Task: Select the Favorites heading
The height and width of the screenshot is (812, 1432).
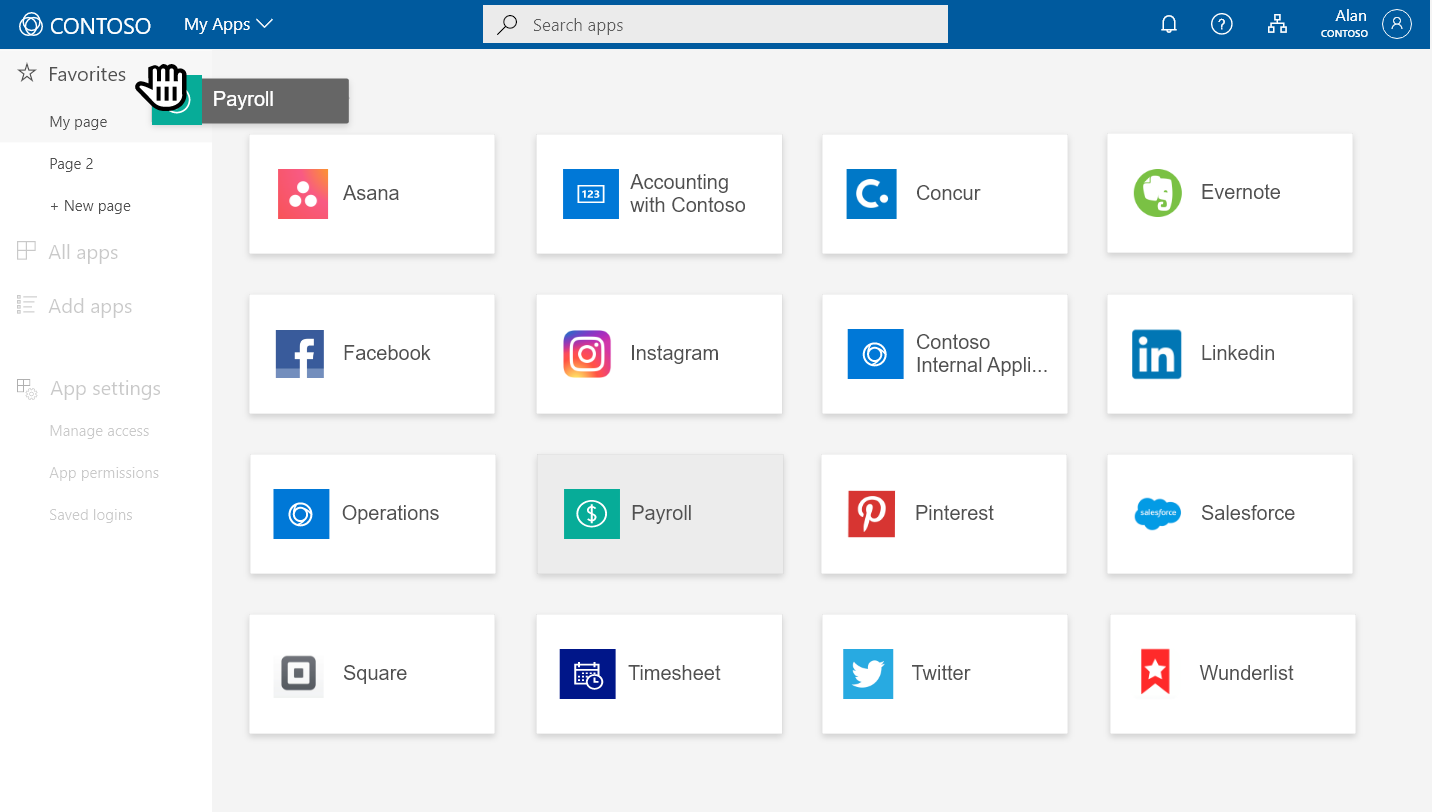Action: pos(87,74)
